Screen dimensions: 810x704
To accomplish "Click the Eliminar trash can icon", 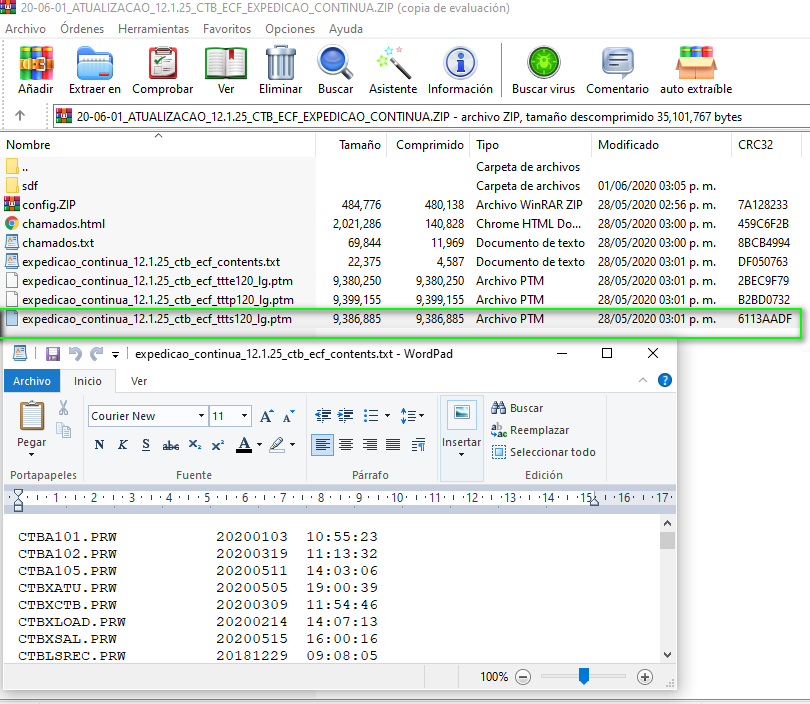I will pos(281,64).
